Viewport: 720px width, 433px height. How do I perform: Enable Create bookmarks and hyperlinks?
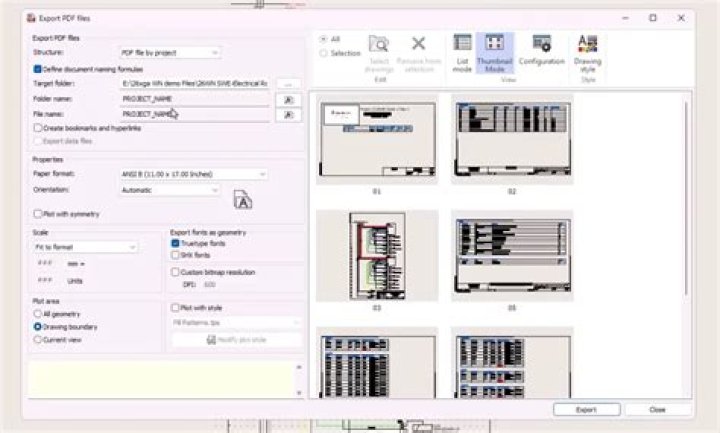coord(38,128)
